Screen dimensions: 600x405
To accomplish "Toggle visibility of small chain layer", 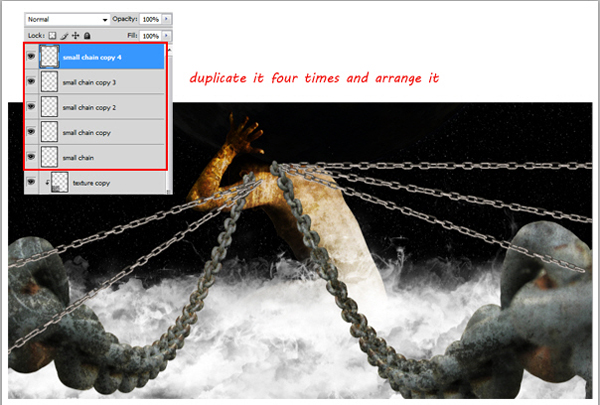I will pyautogui.click(x=31, y=156).
